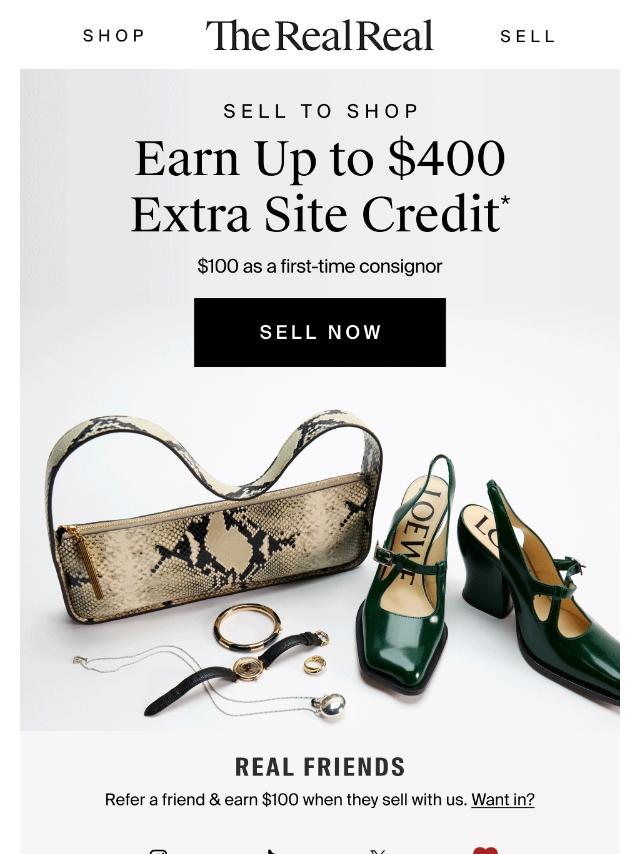Open the SHOP link in the header
This screenshot has height=854, width=640.
[x=114, y=35]
